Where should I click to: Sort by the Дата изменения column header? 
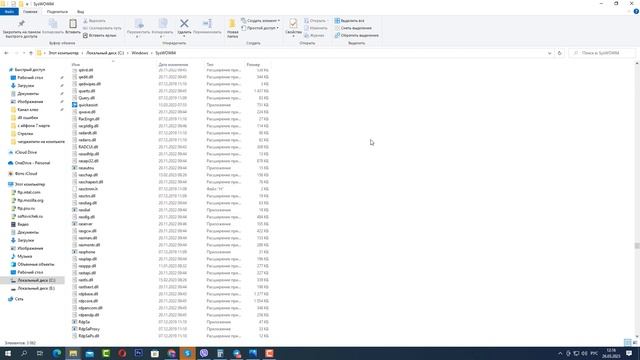coord(173,64)
